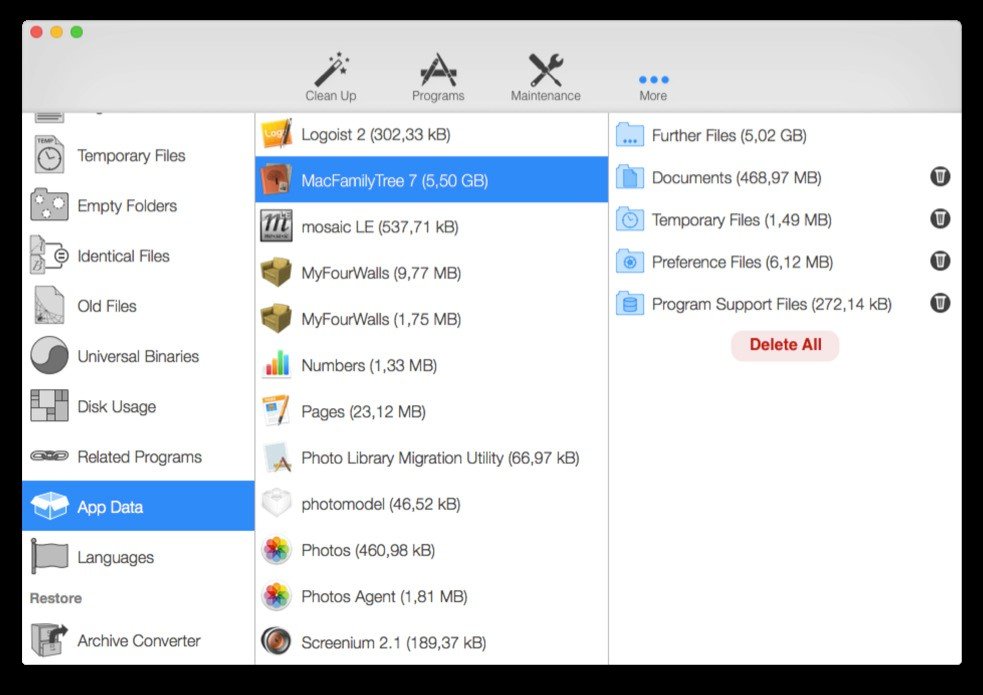Select row text "Screenium 2.1 (189,37 kB)"
The height and width of the screenshot is (695, 983).
point(394,643)
